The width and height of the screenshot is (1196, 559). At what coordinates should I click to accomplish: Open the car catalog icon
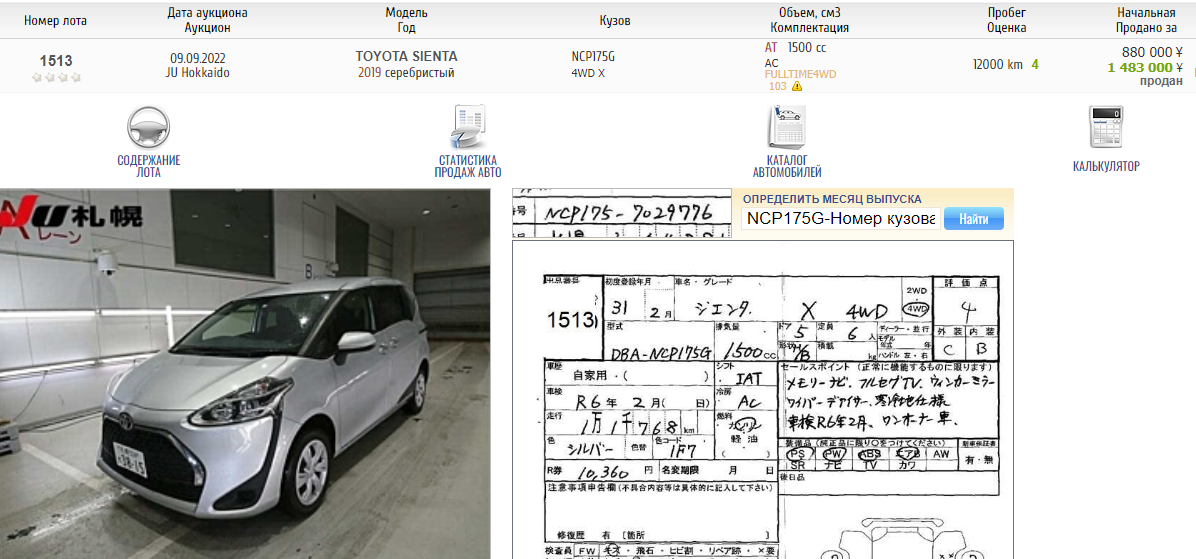786,127
